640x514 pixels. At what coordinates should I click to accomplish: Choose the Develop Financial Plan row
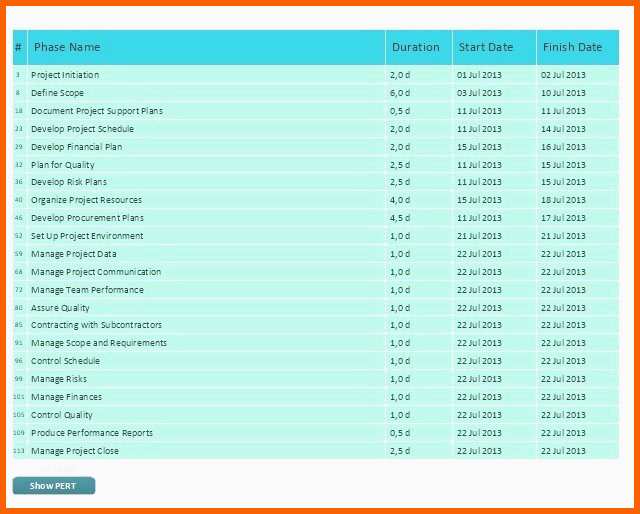(77, 147)
